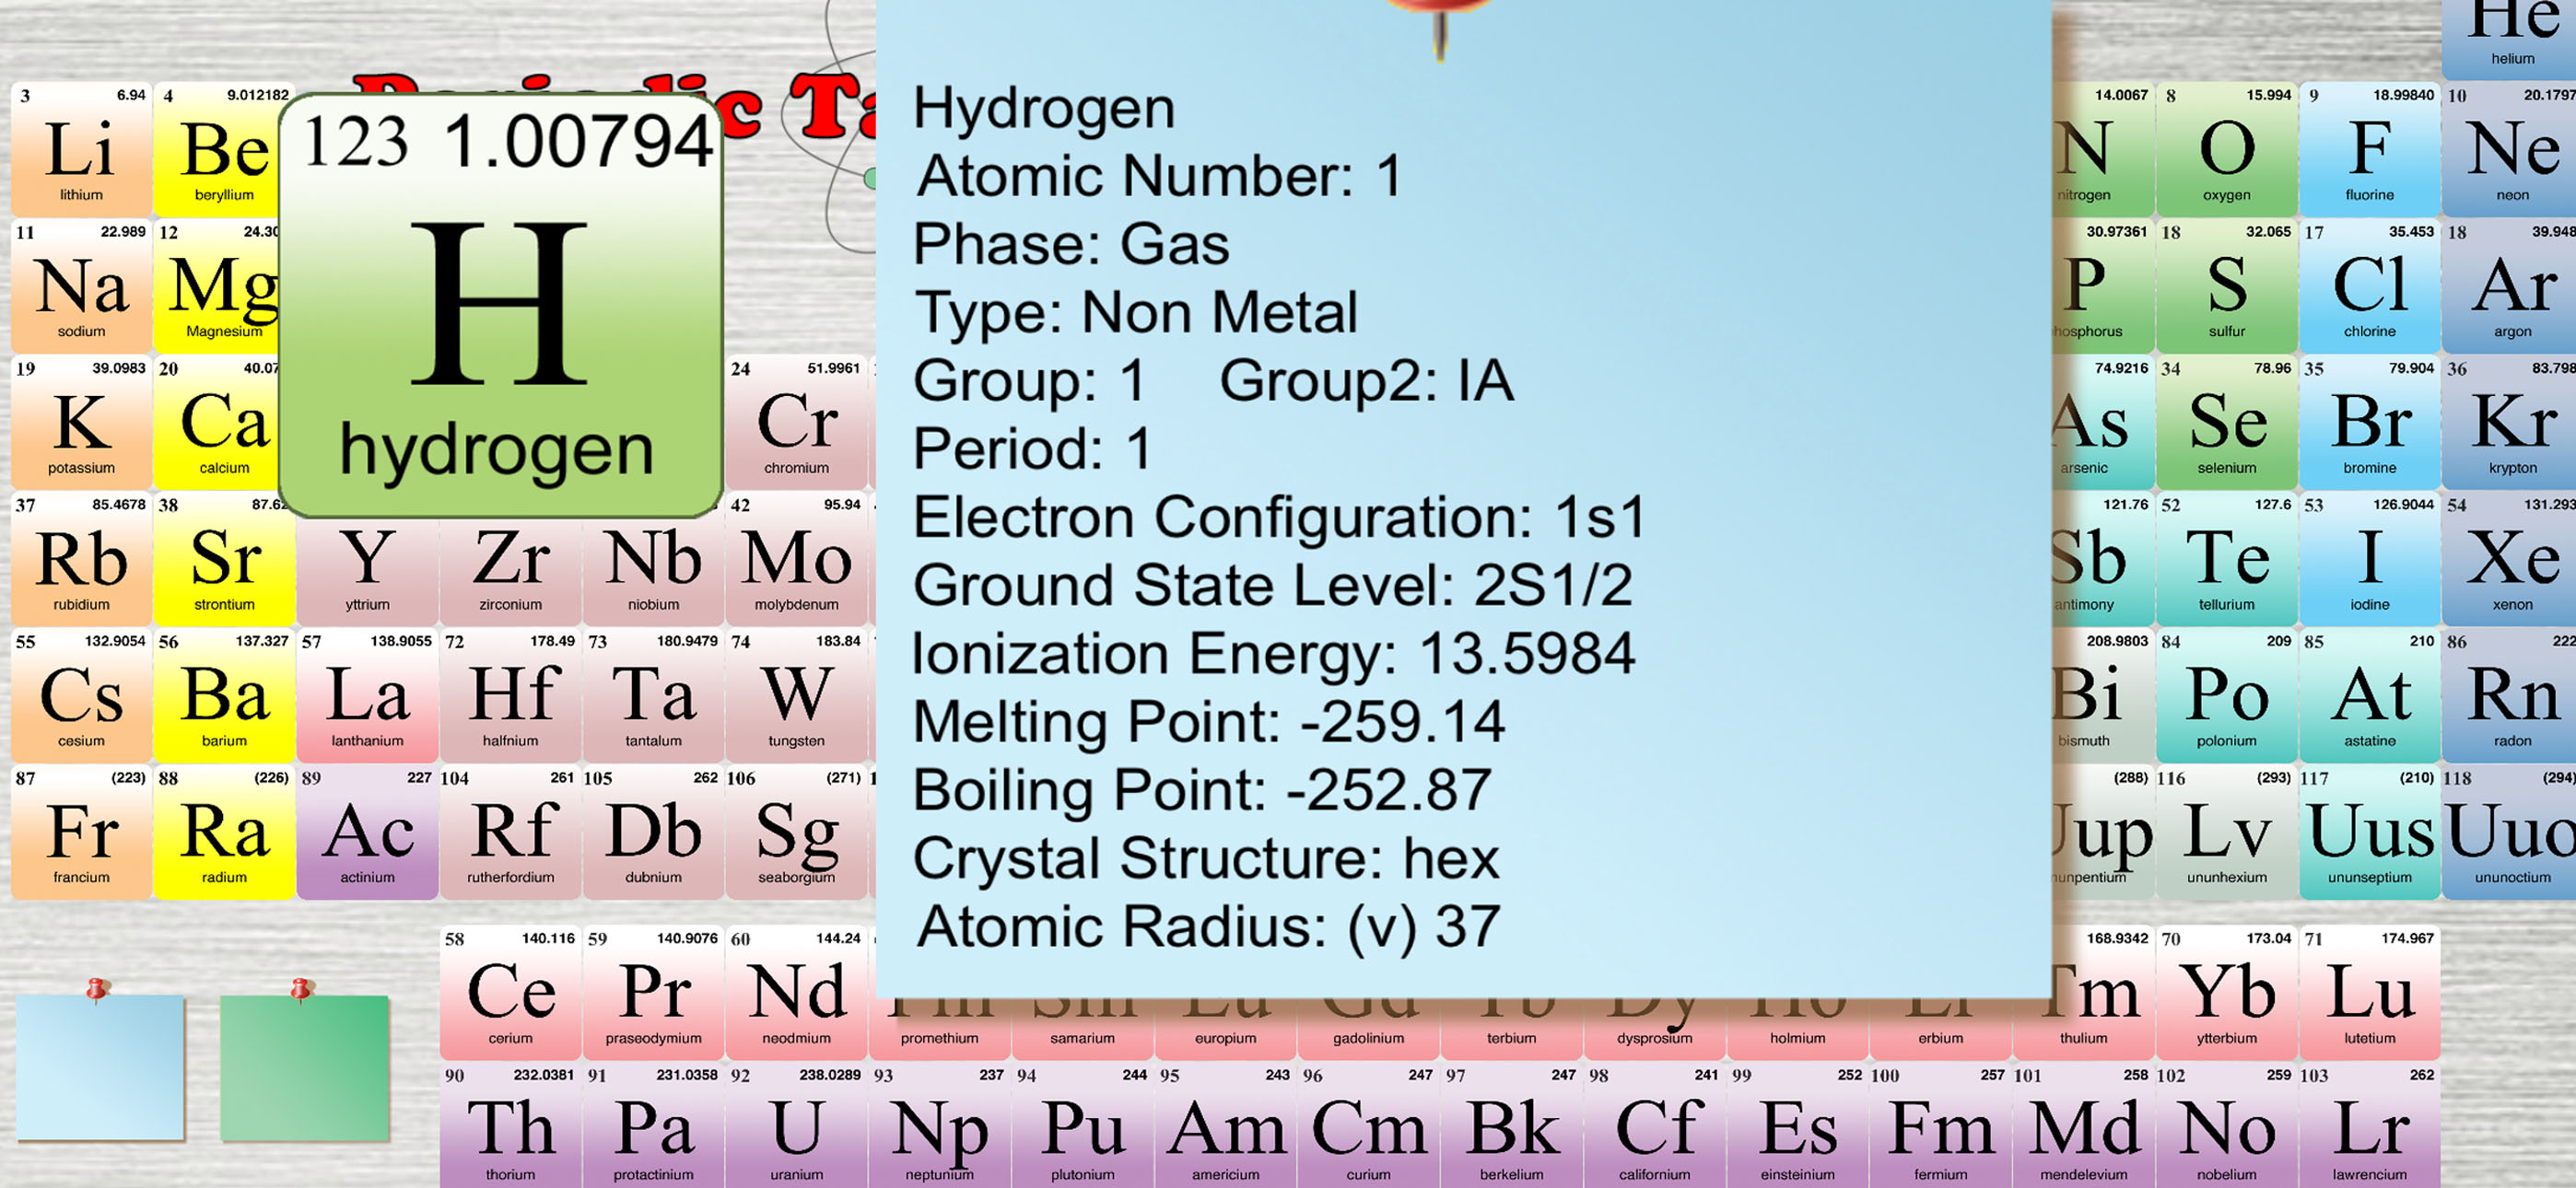Select the Bromine element tile
Screen dimensions: 2576x1188
click(2369, 421)
